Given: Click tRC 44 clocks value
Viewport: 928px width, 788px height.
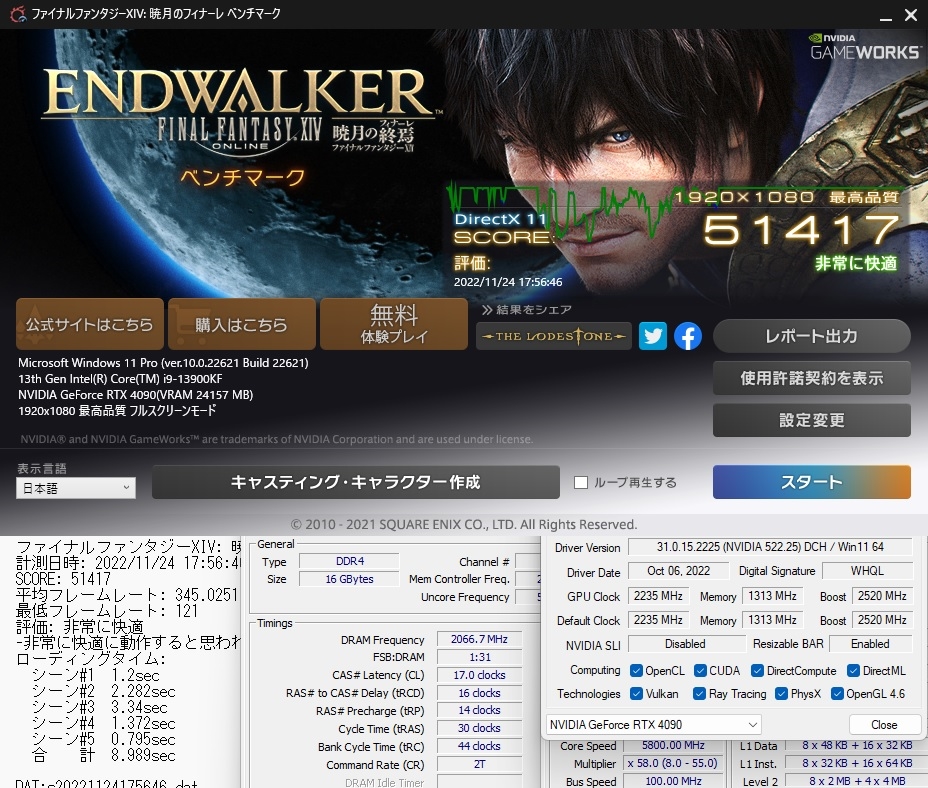Looking at the screenshot, I should pos(479,747).
